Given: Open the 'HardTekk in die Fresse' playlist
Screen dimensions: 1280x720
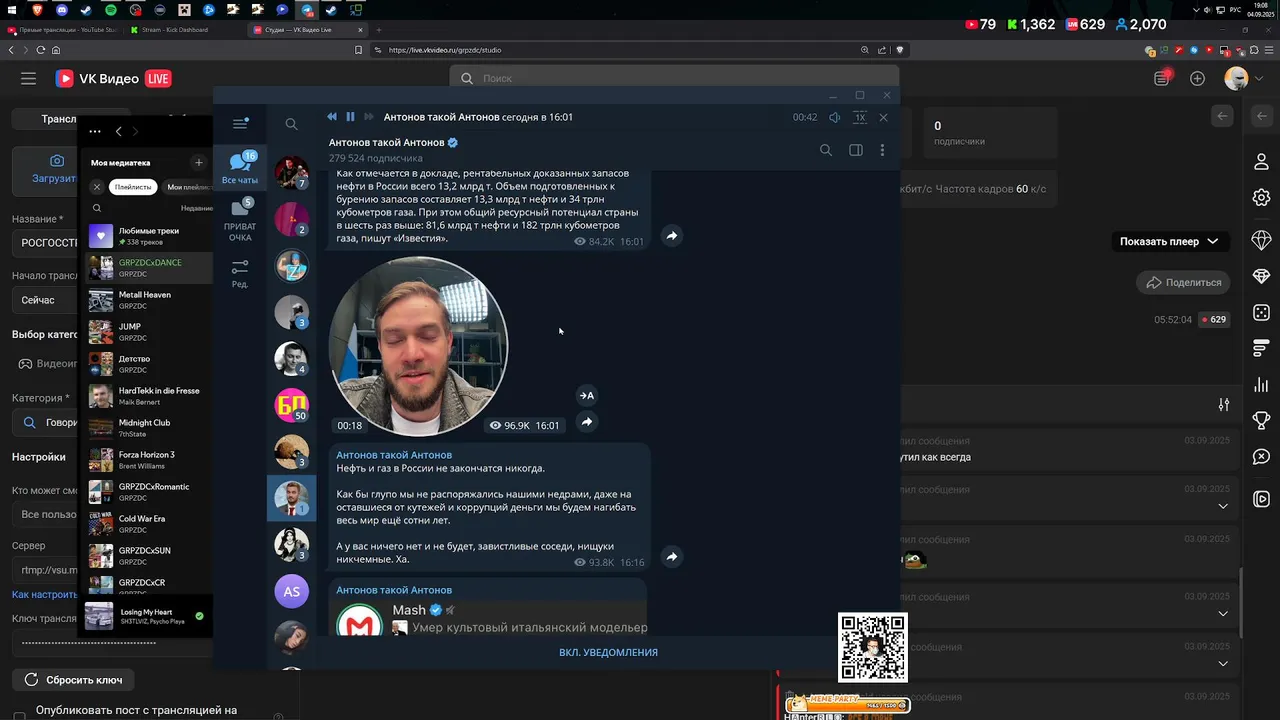Looking at the screenshot, I should [150, 396].
